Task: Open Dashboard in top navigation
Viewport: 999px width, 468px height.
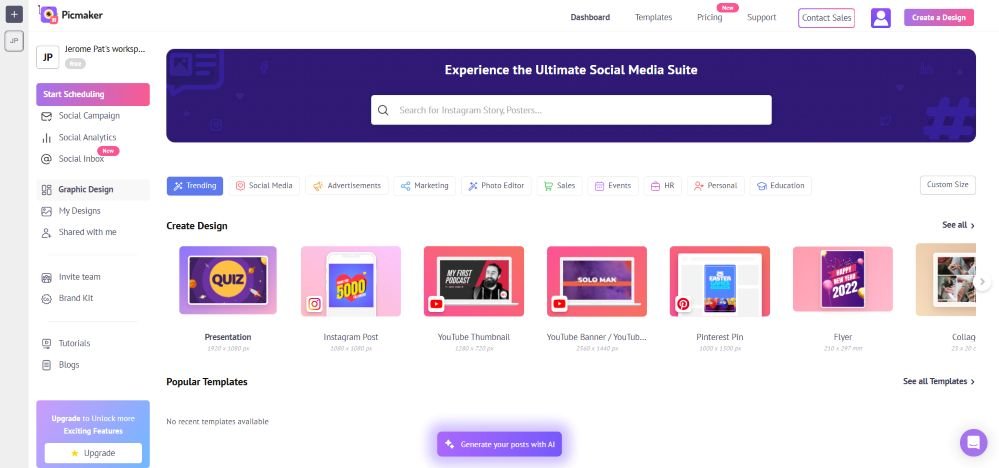Action: (x=590, y=18)
